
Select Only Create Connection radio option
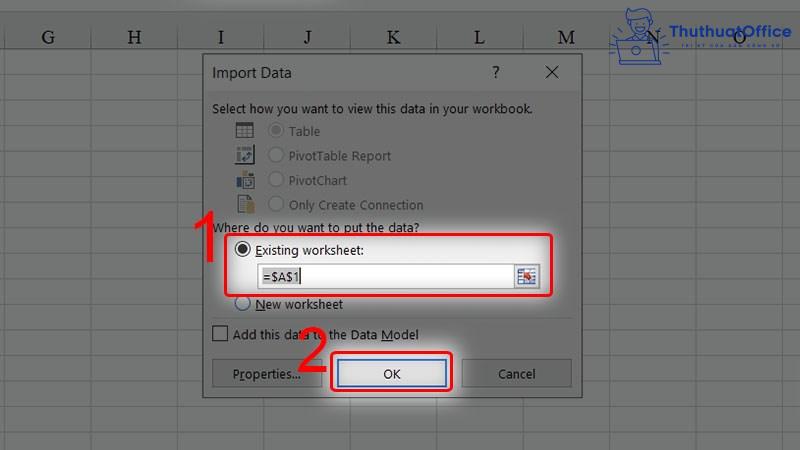276,204
